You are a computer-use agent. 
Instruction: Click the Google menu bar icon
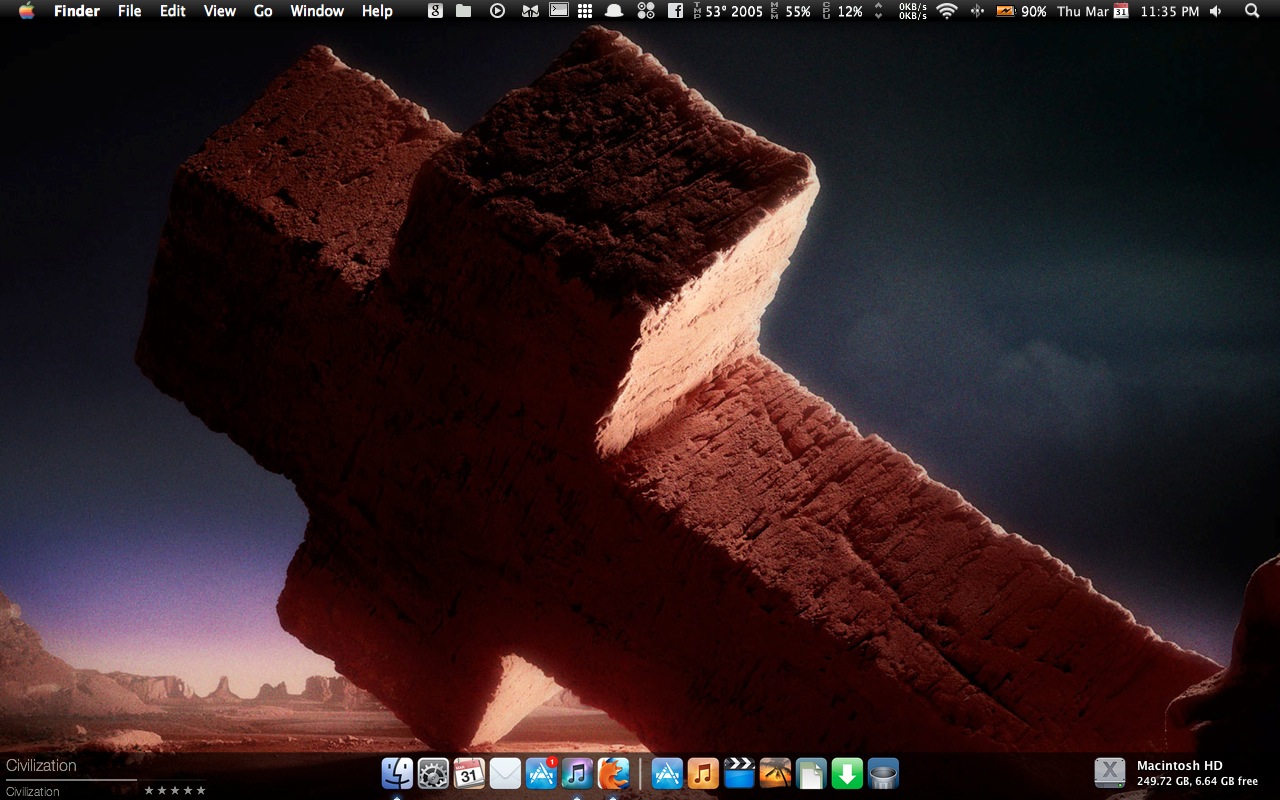pos(435,11)
